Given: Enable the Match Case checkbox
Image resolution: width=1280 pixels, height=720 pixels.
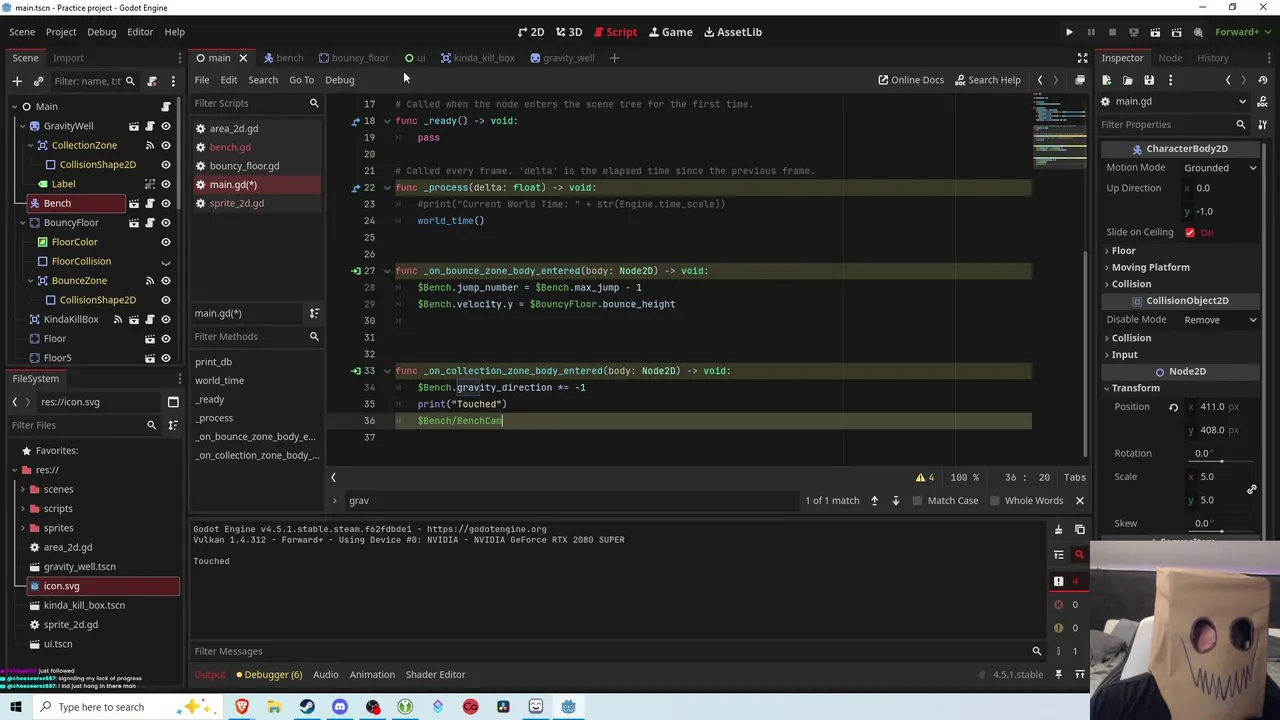Looking at the screenshot, I should pyautogui.click(x=916, y=501).
